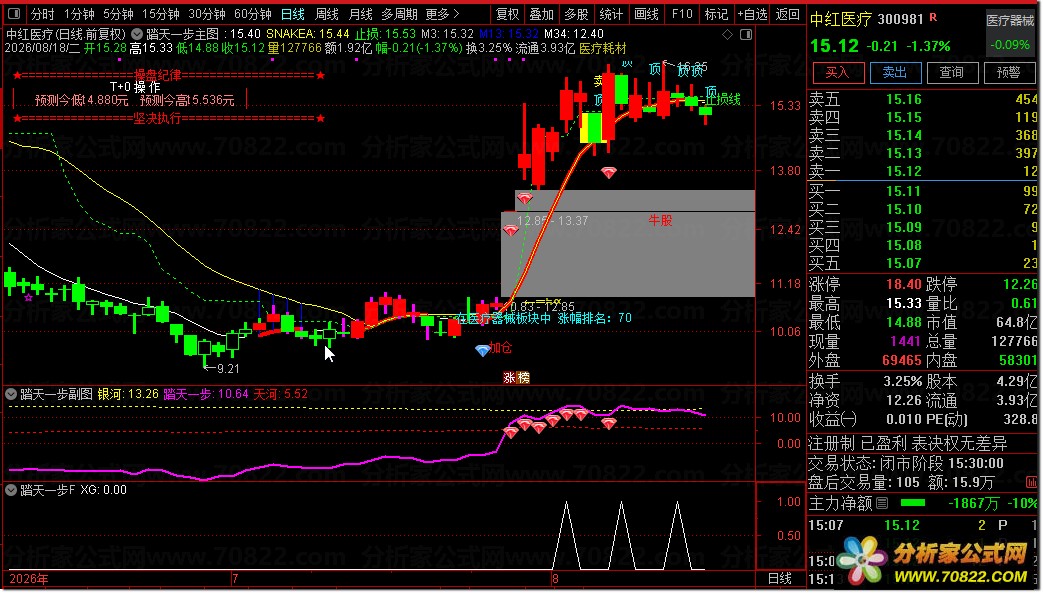Click the 卖出 sell button
Screen dimensions: 1044x593
896,73
